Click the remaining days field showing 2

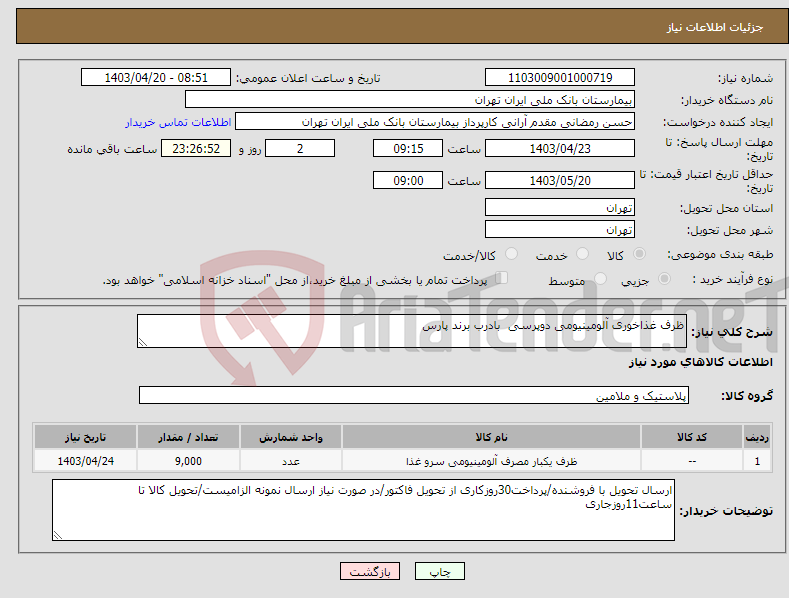coord(300,148)
